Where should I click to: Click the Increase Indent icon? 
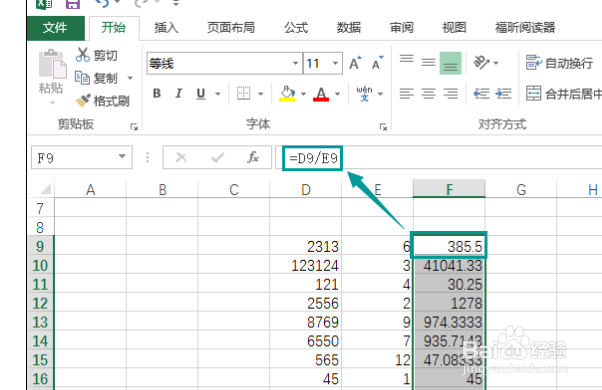pos(503,93)
